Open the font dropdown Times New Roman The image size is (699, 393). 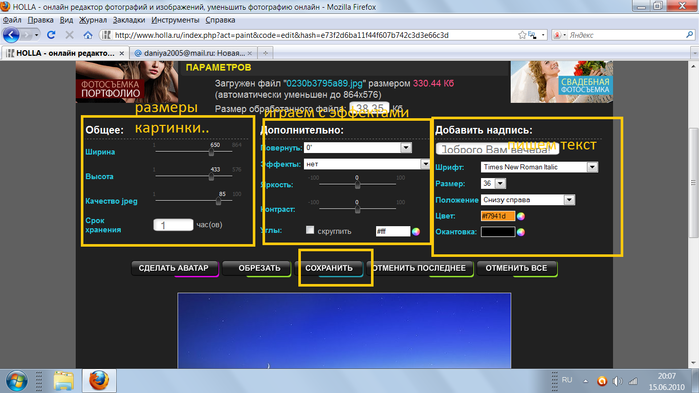tap(592, 167)
